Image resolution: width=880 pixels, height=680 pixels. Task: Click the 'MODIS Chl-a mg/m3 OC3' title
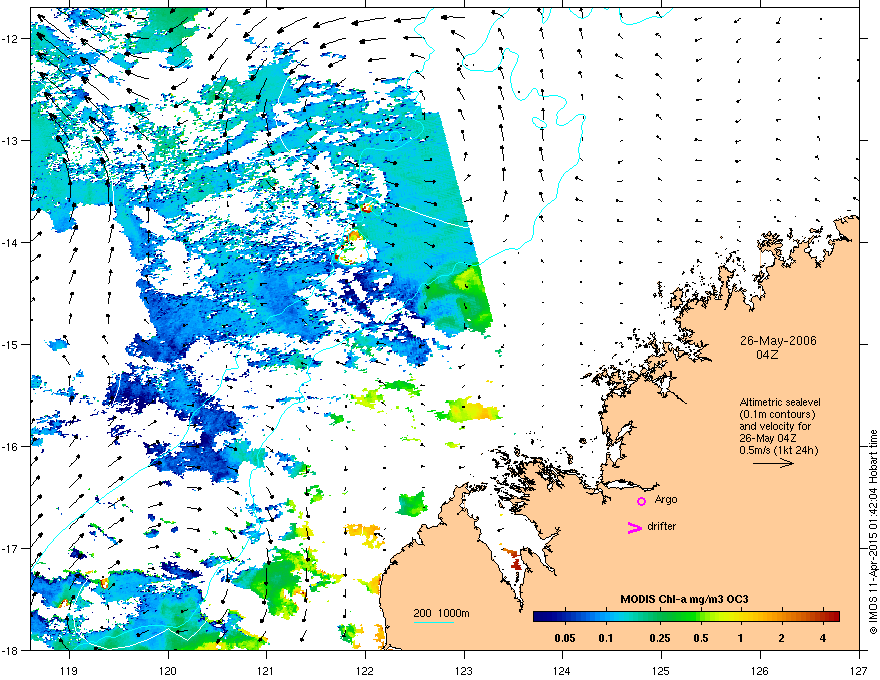coord(684,599)
